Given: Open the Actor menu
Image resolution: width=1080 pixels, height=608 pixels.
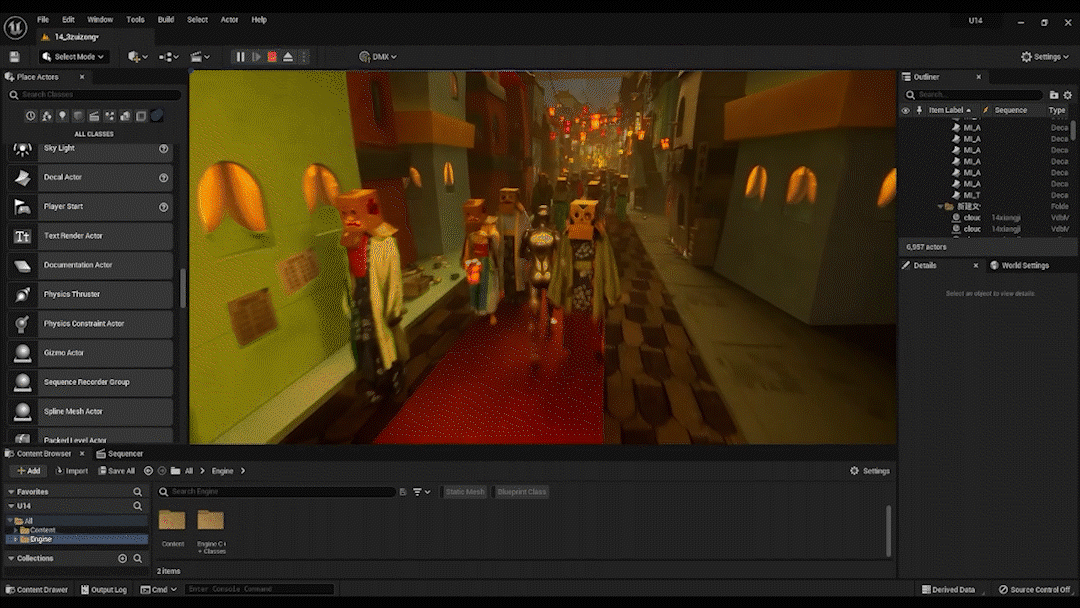Looking at the screenshot, I should pos(229,20).
